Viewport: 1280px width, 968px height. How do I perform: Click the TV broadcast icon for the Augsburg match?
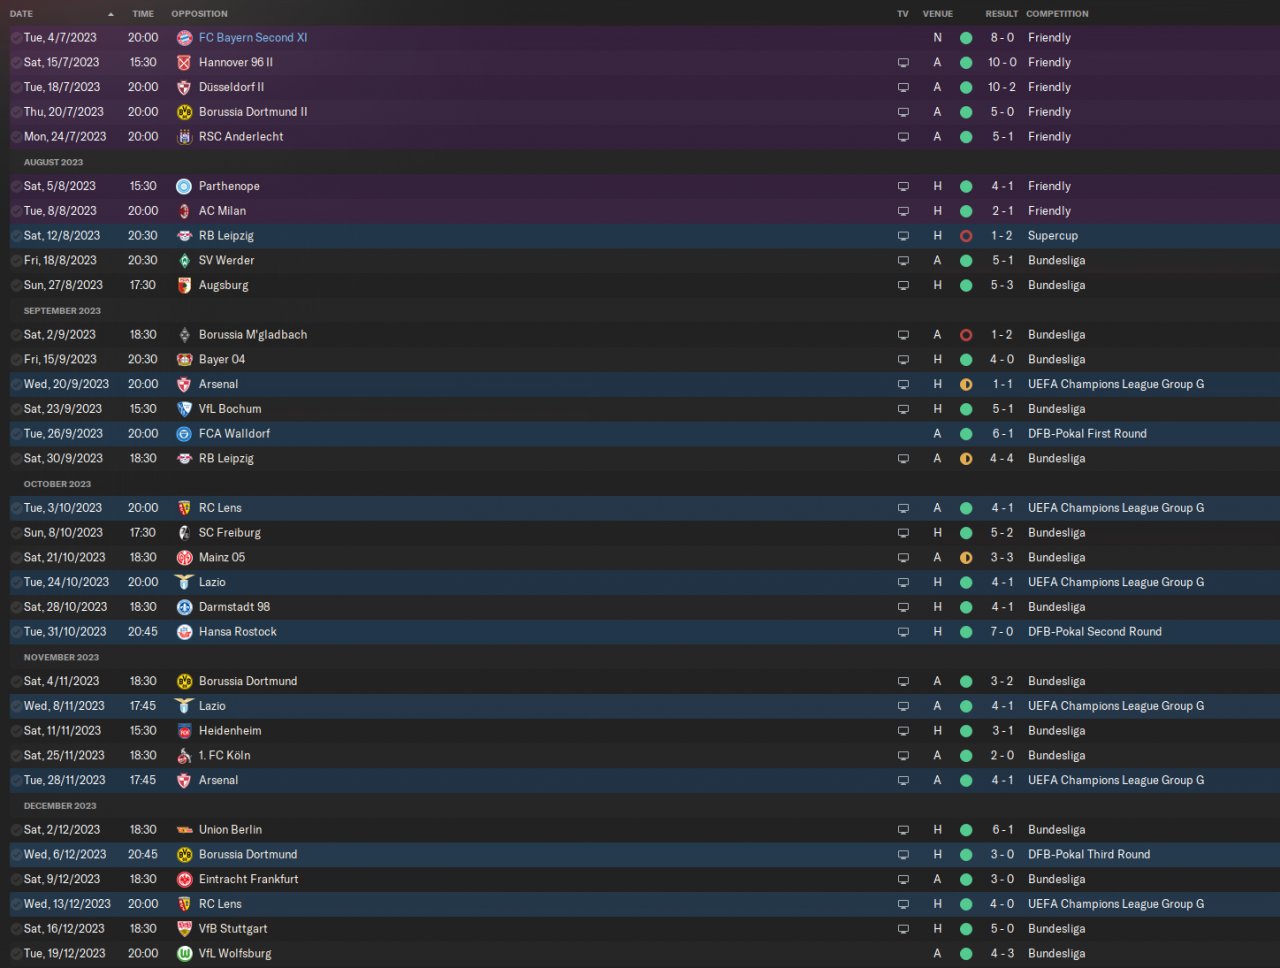coord(903,286)
